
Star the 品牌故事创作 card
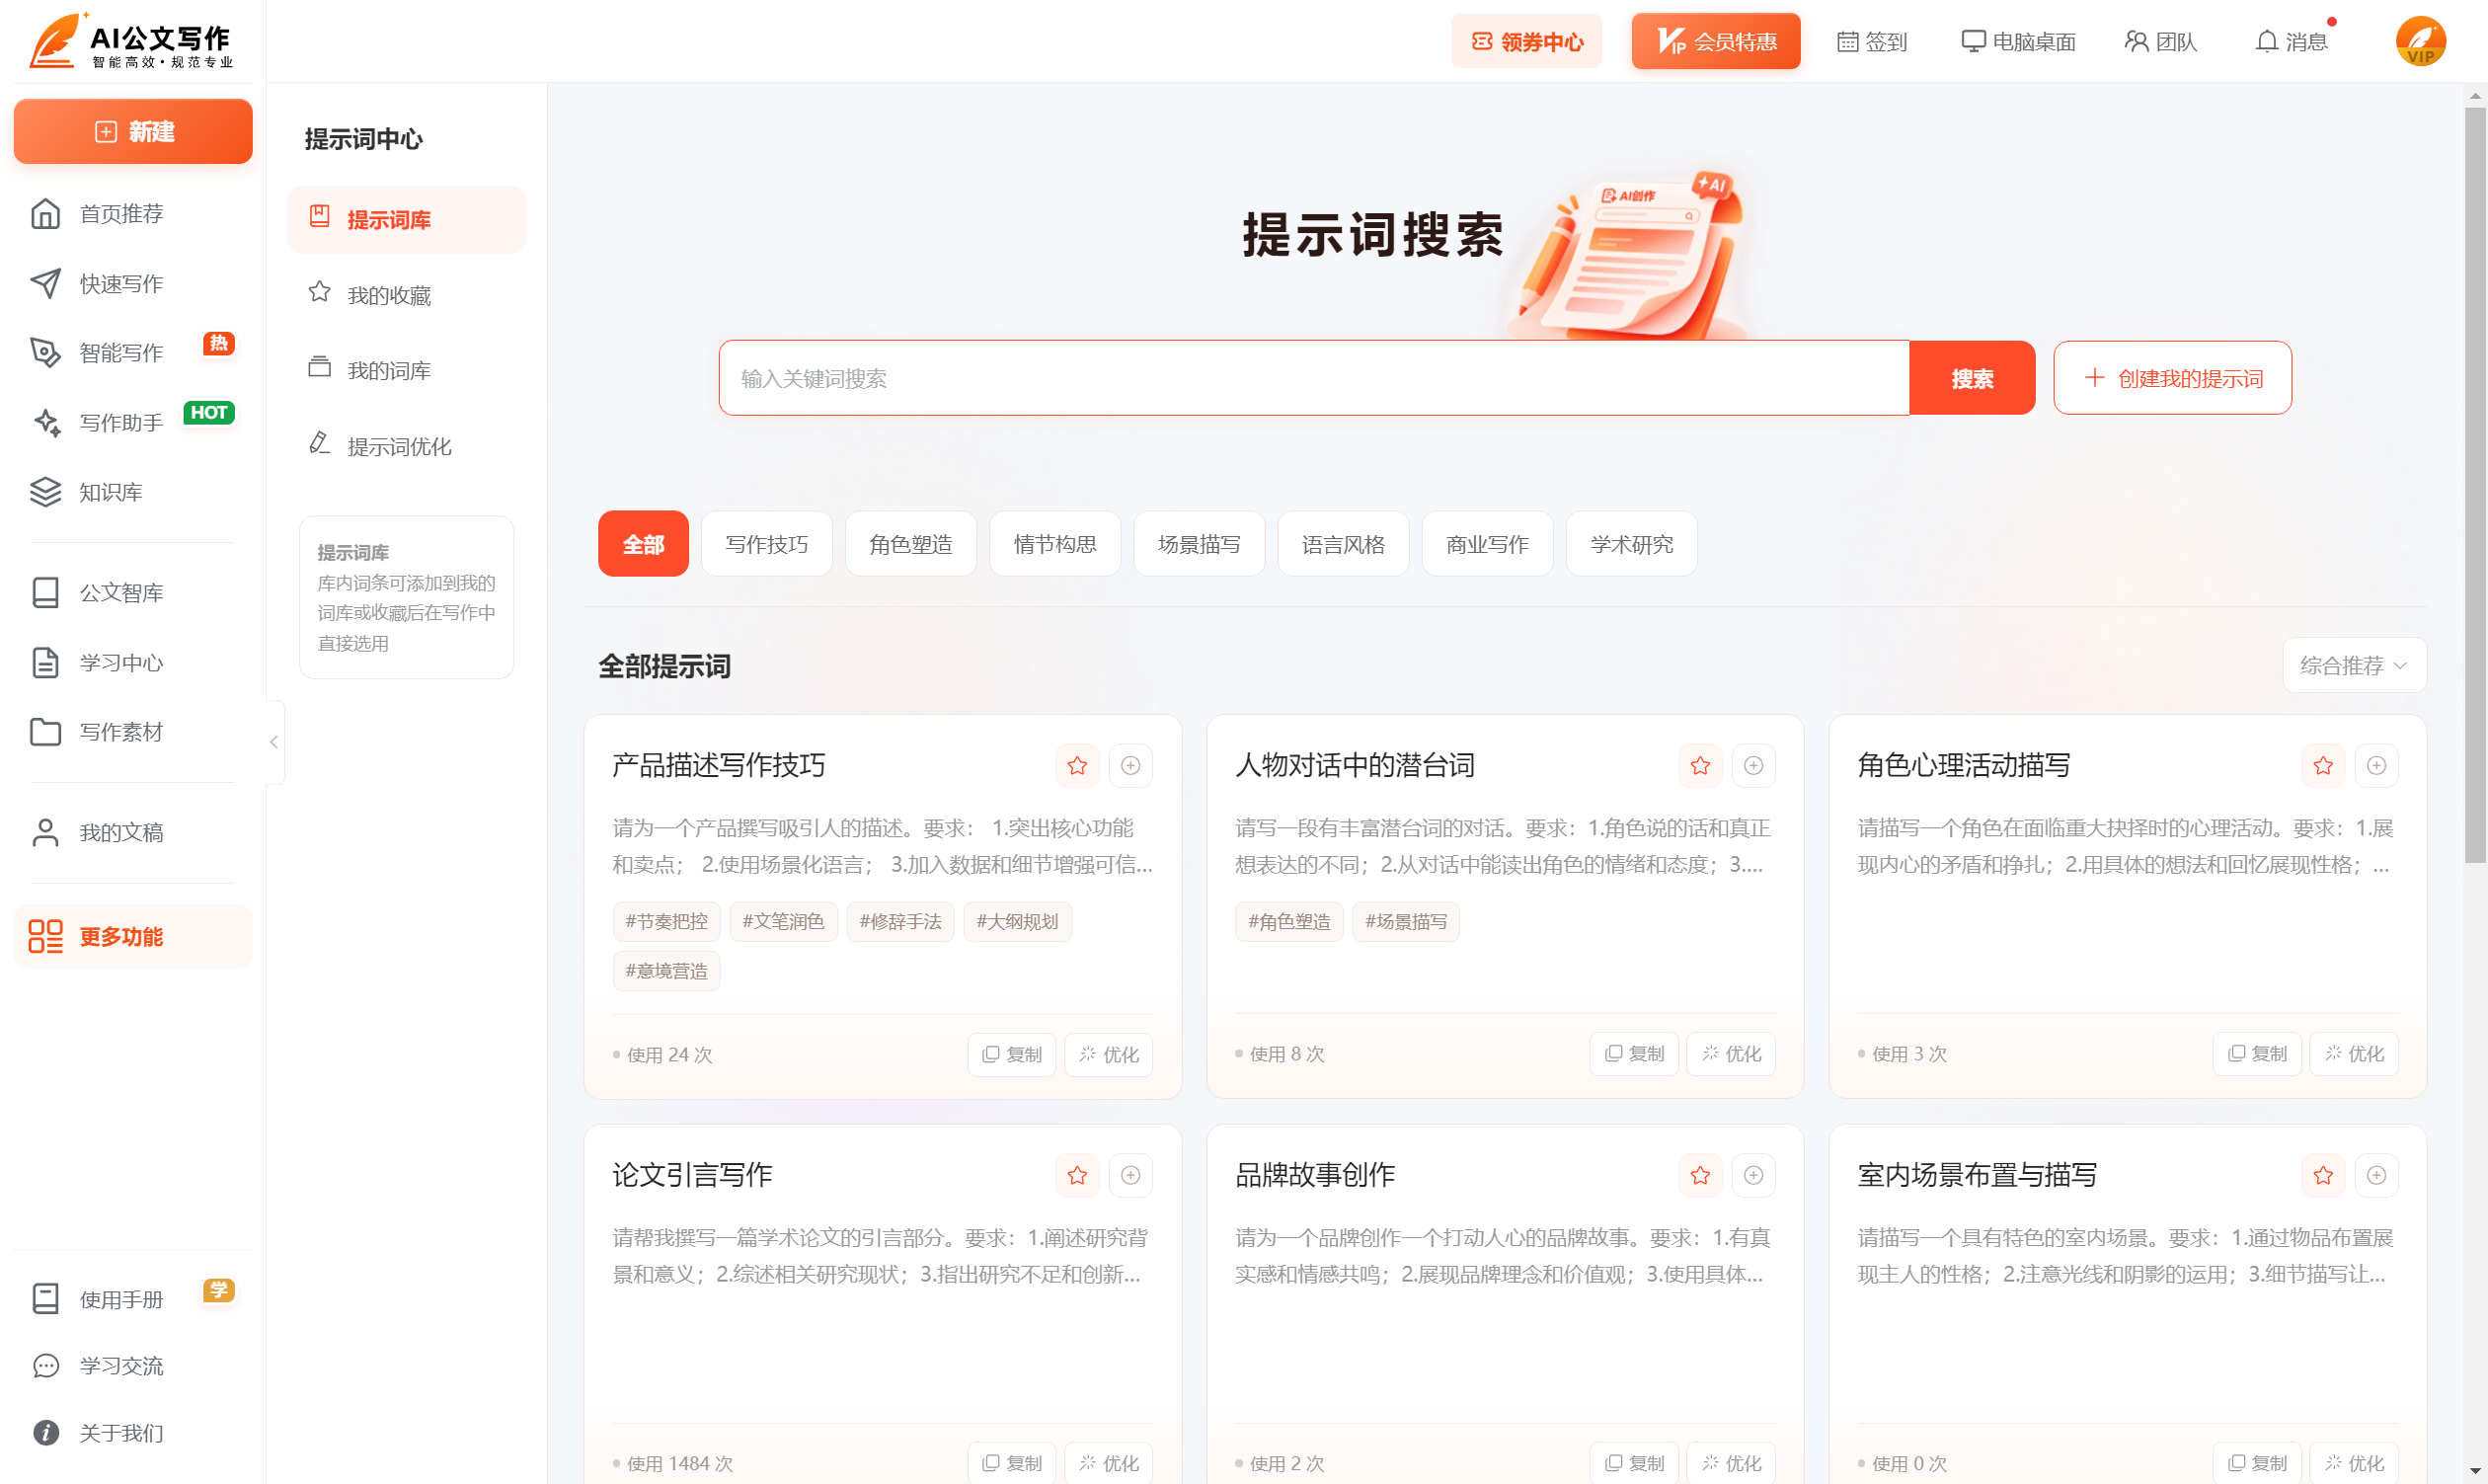pyautogui.click(x=1700, y=1175)
